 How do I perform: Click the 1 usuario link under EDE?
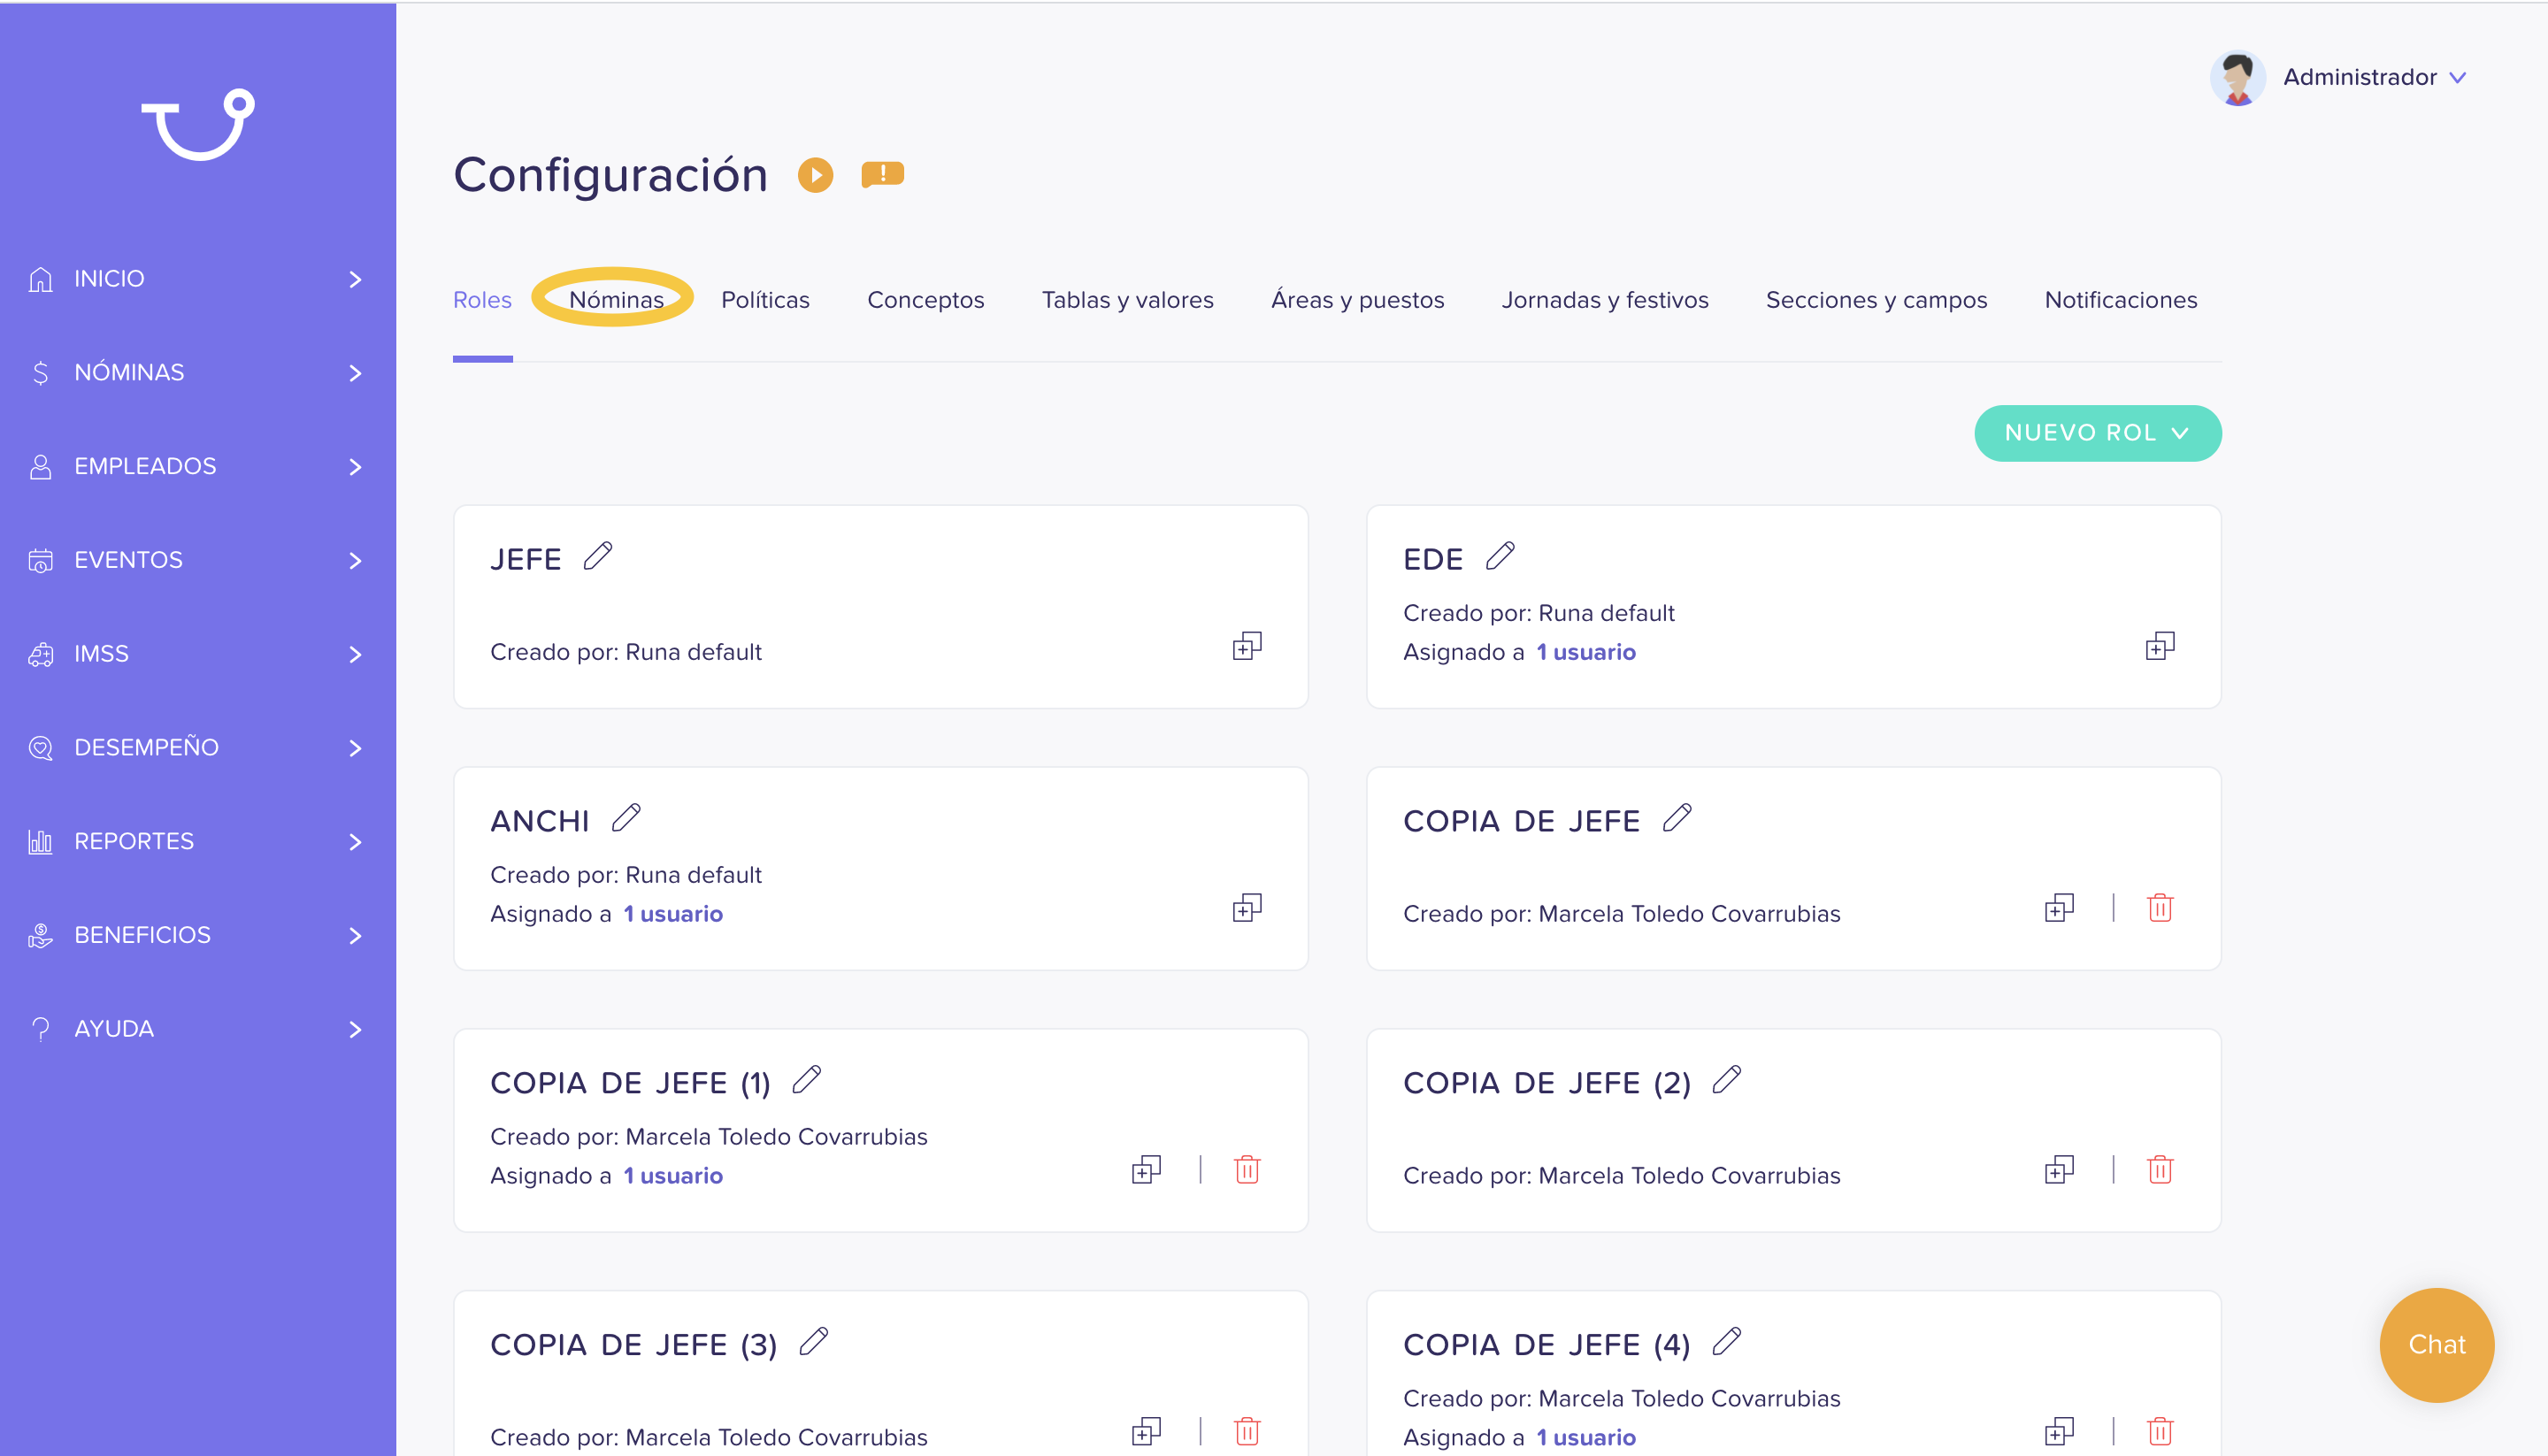1586,652
